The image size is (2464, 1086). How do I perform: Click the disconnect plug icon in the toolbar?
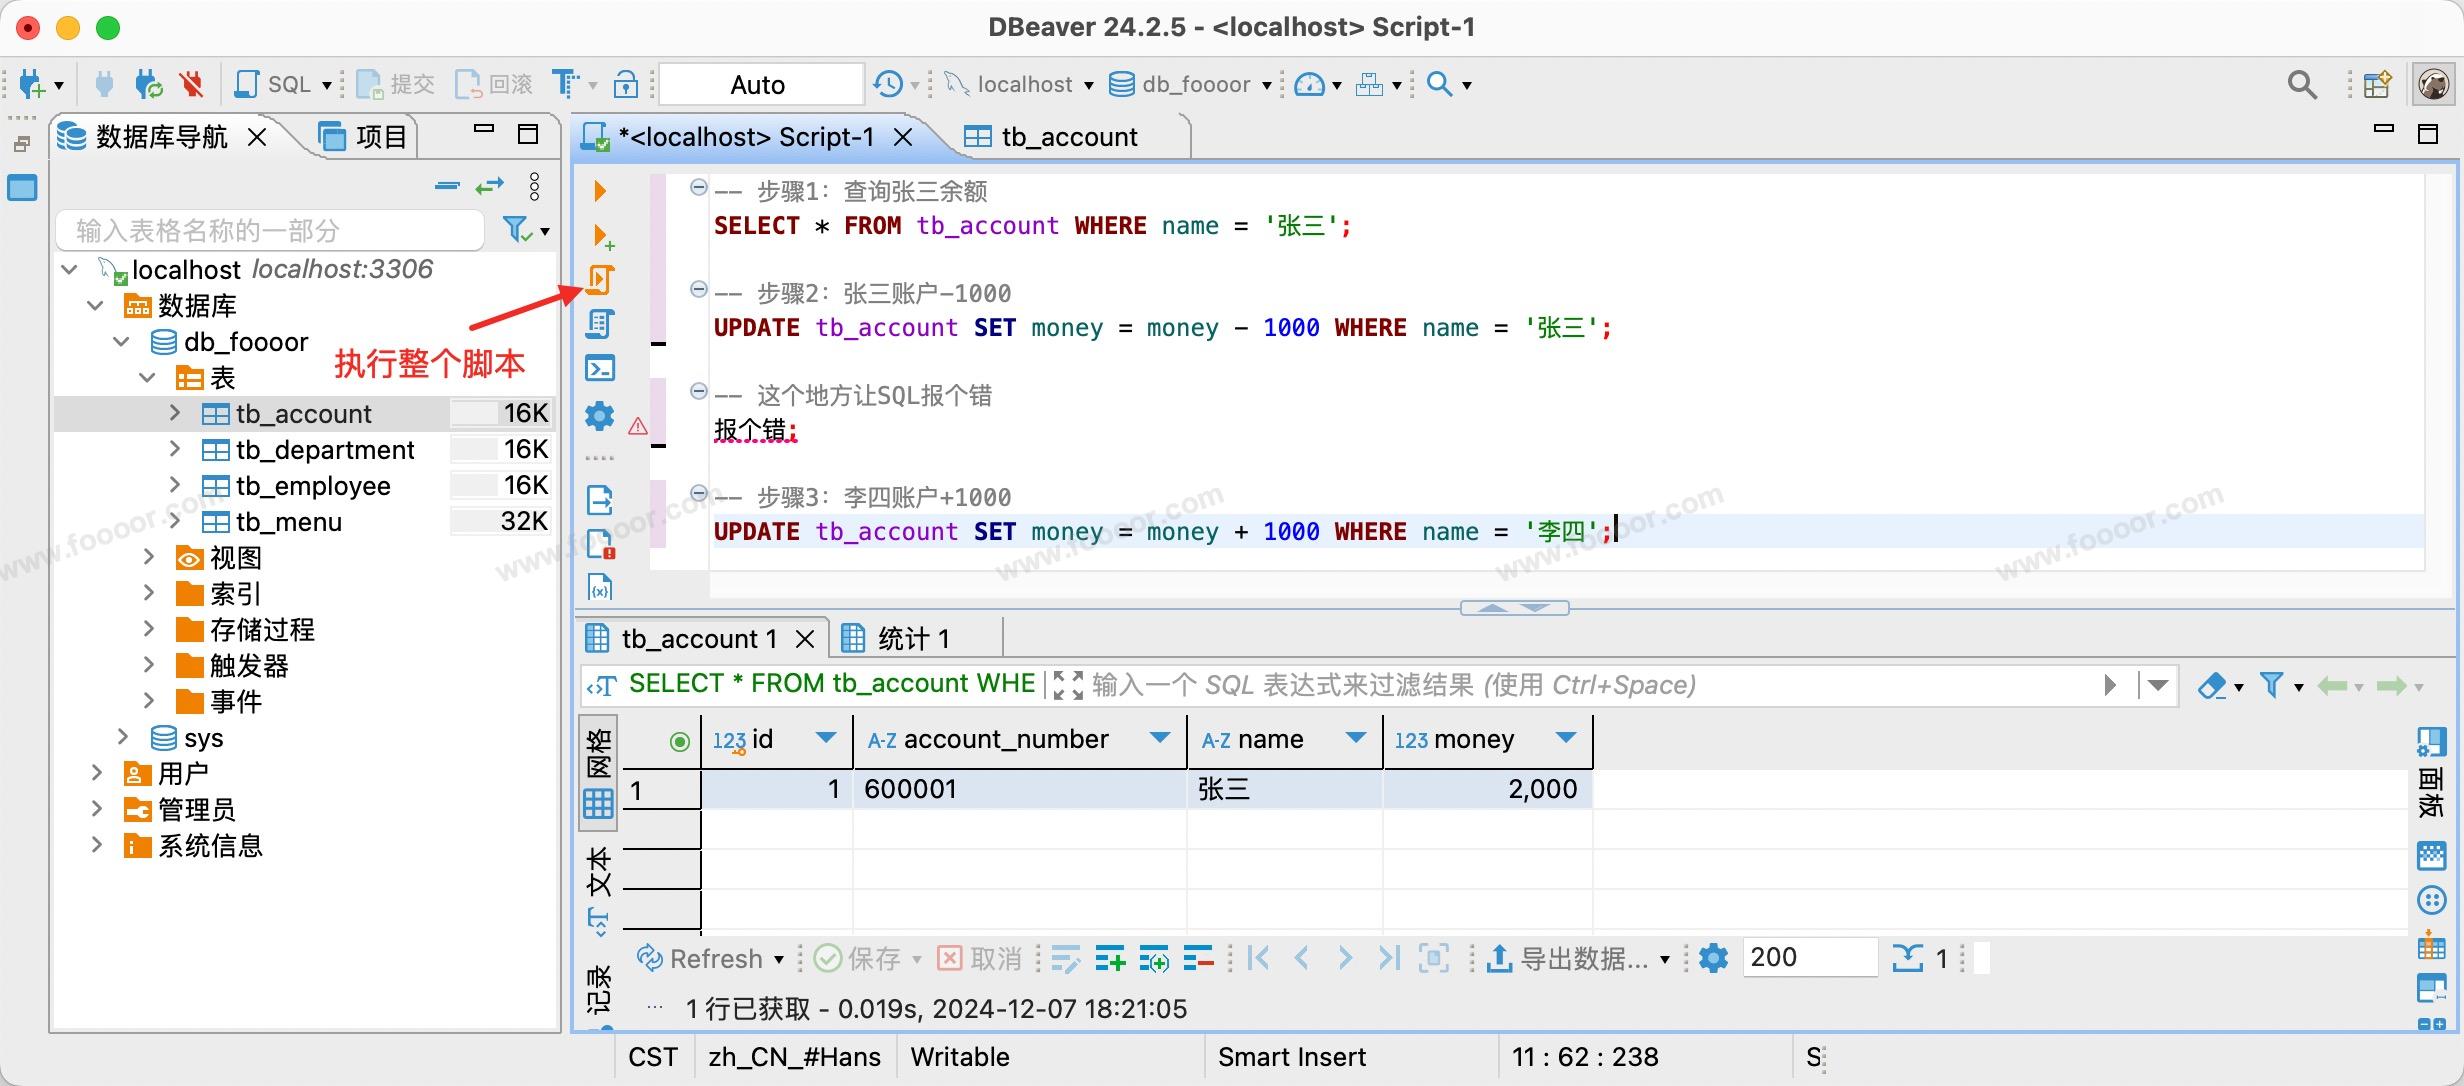click(x=192, y=84)
